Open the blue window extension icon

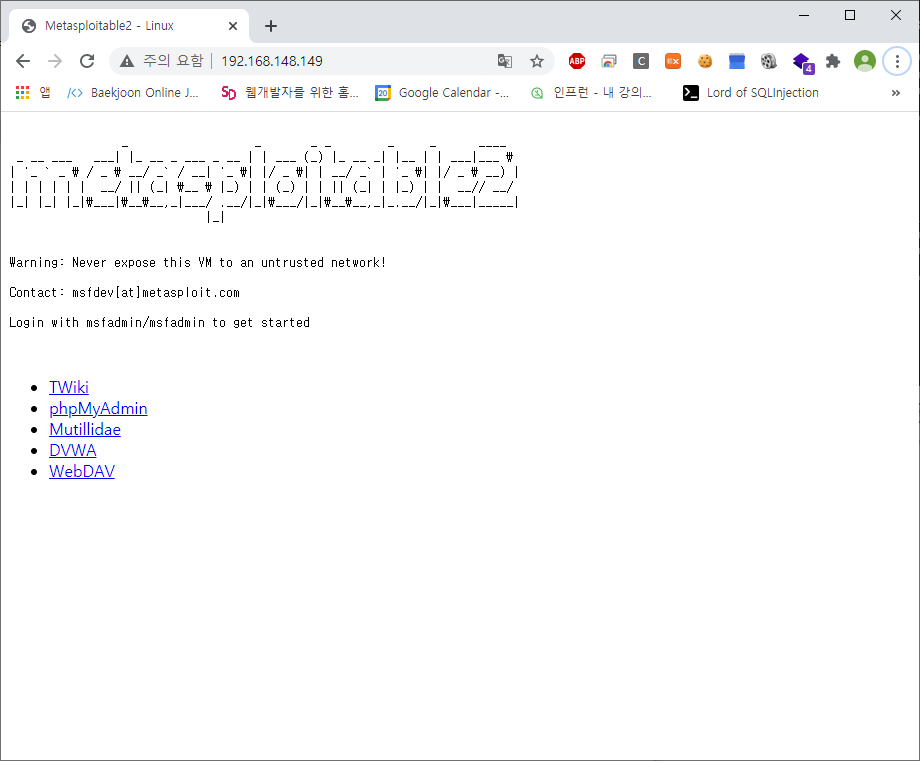pos(737,61)
